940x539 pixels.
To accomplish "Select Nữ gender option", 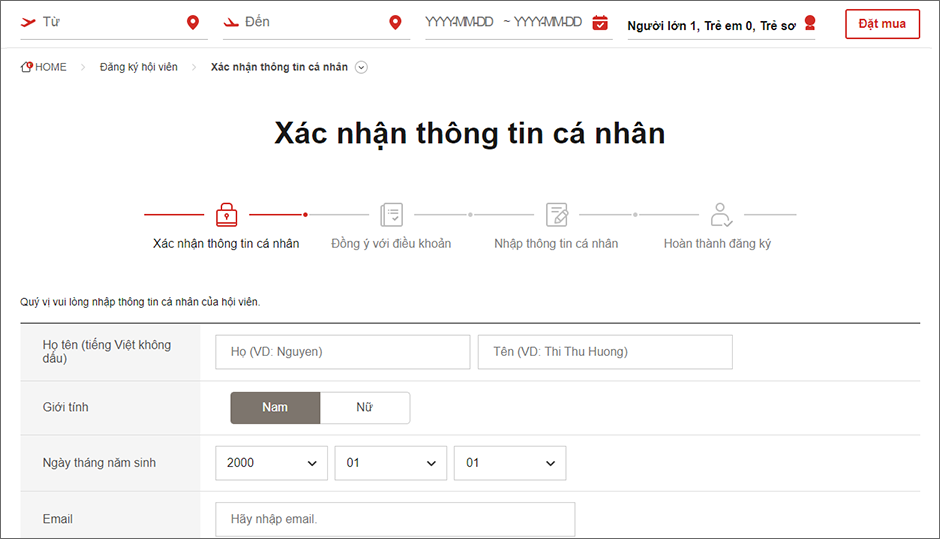I will pyautogui.click(x=365, y=408).
